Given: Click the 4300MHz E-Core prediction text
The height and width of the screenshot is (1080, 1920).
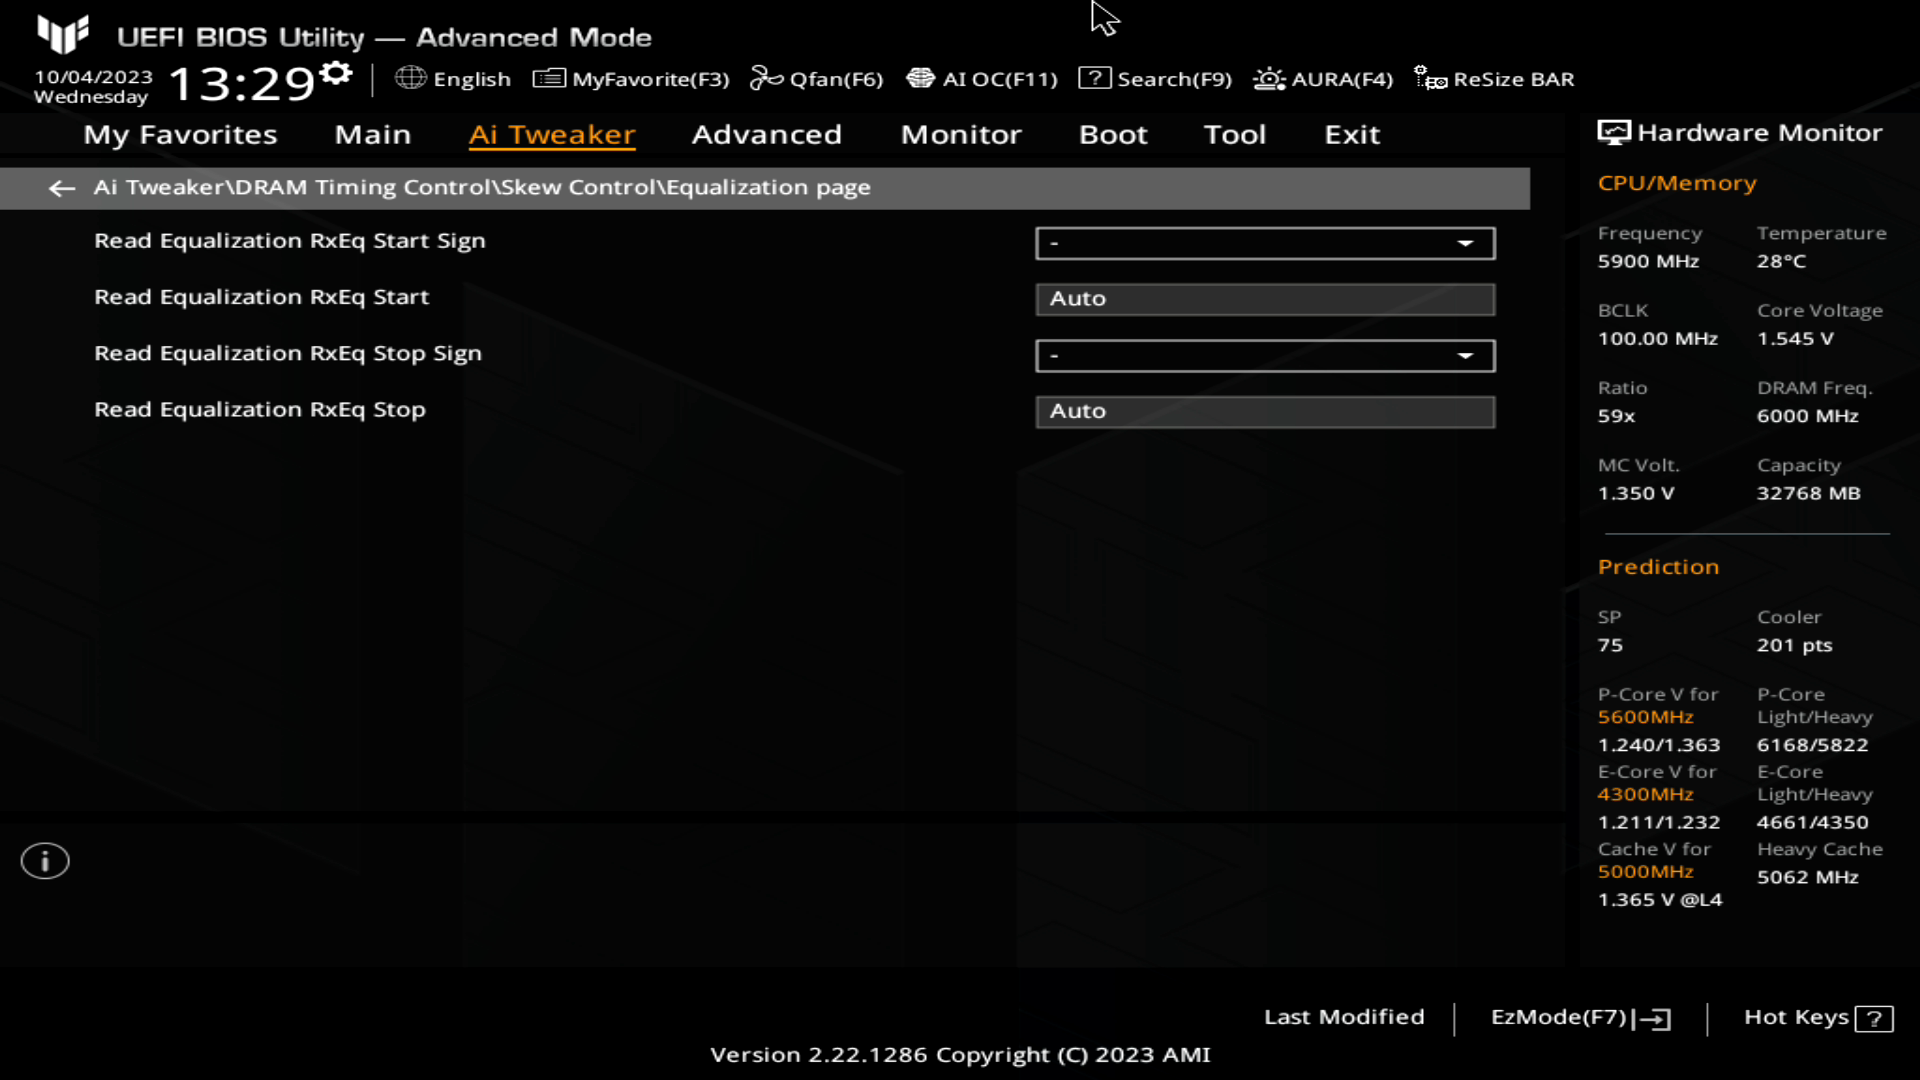Looking at the screenshot, I should click(1645, 794).
